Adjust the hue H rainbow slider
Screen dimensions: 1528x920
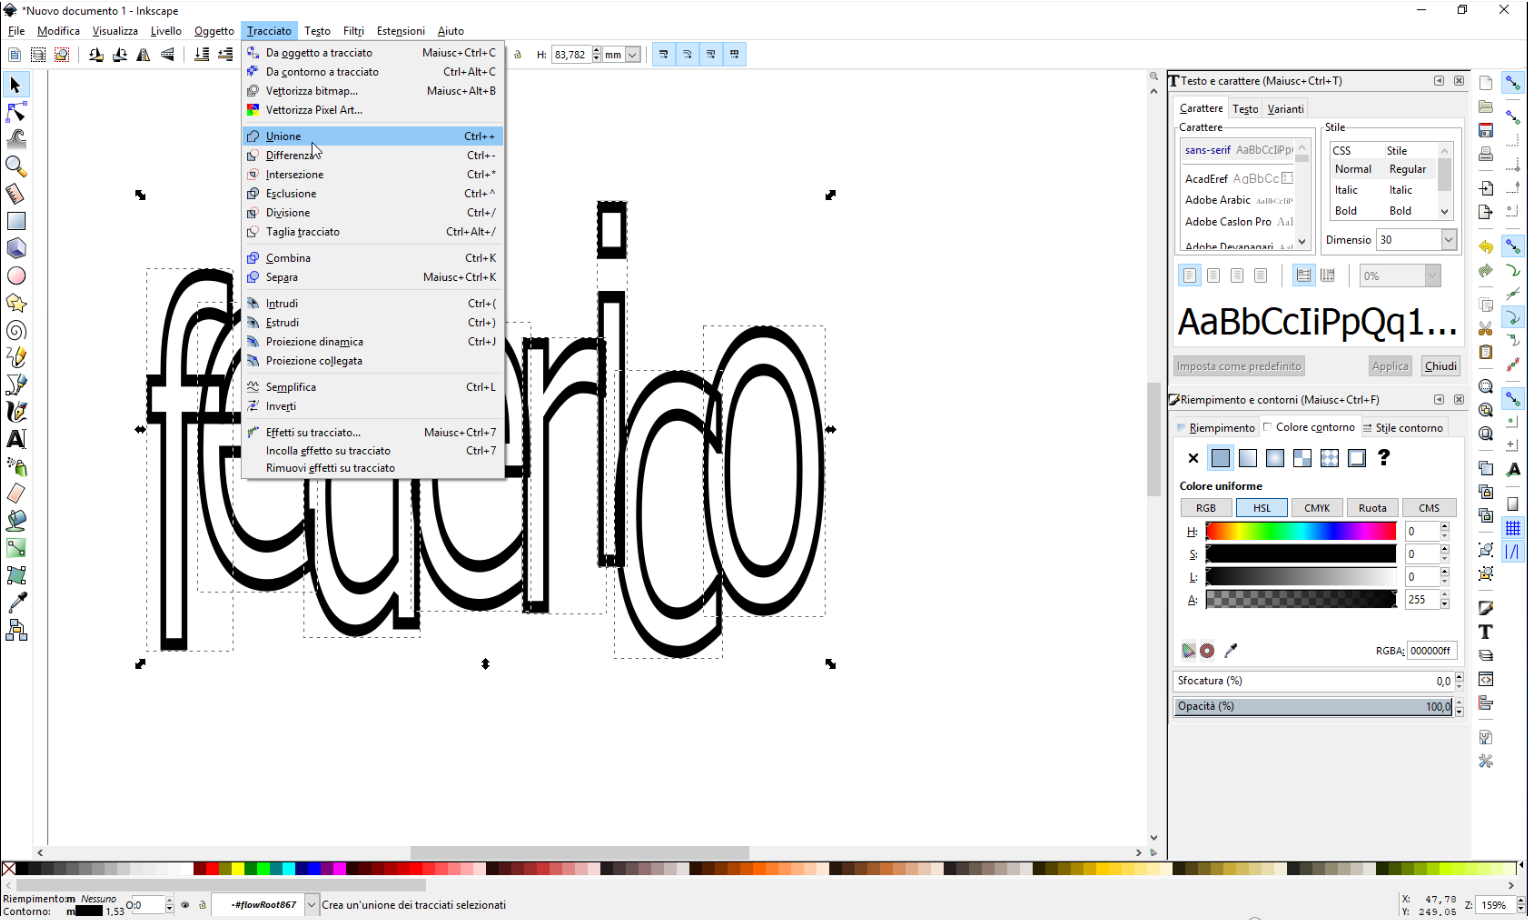pyautogui.click(x=1300, y=531)
